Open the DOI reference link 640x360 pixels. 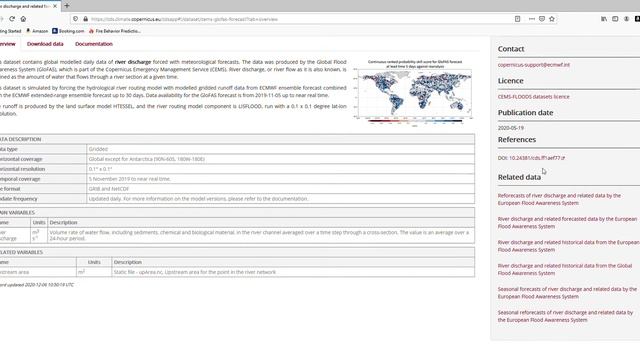point(537,158)
